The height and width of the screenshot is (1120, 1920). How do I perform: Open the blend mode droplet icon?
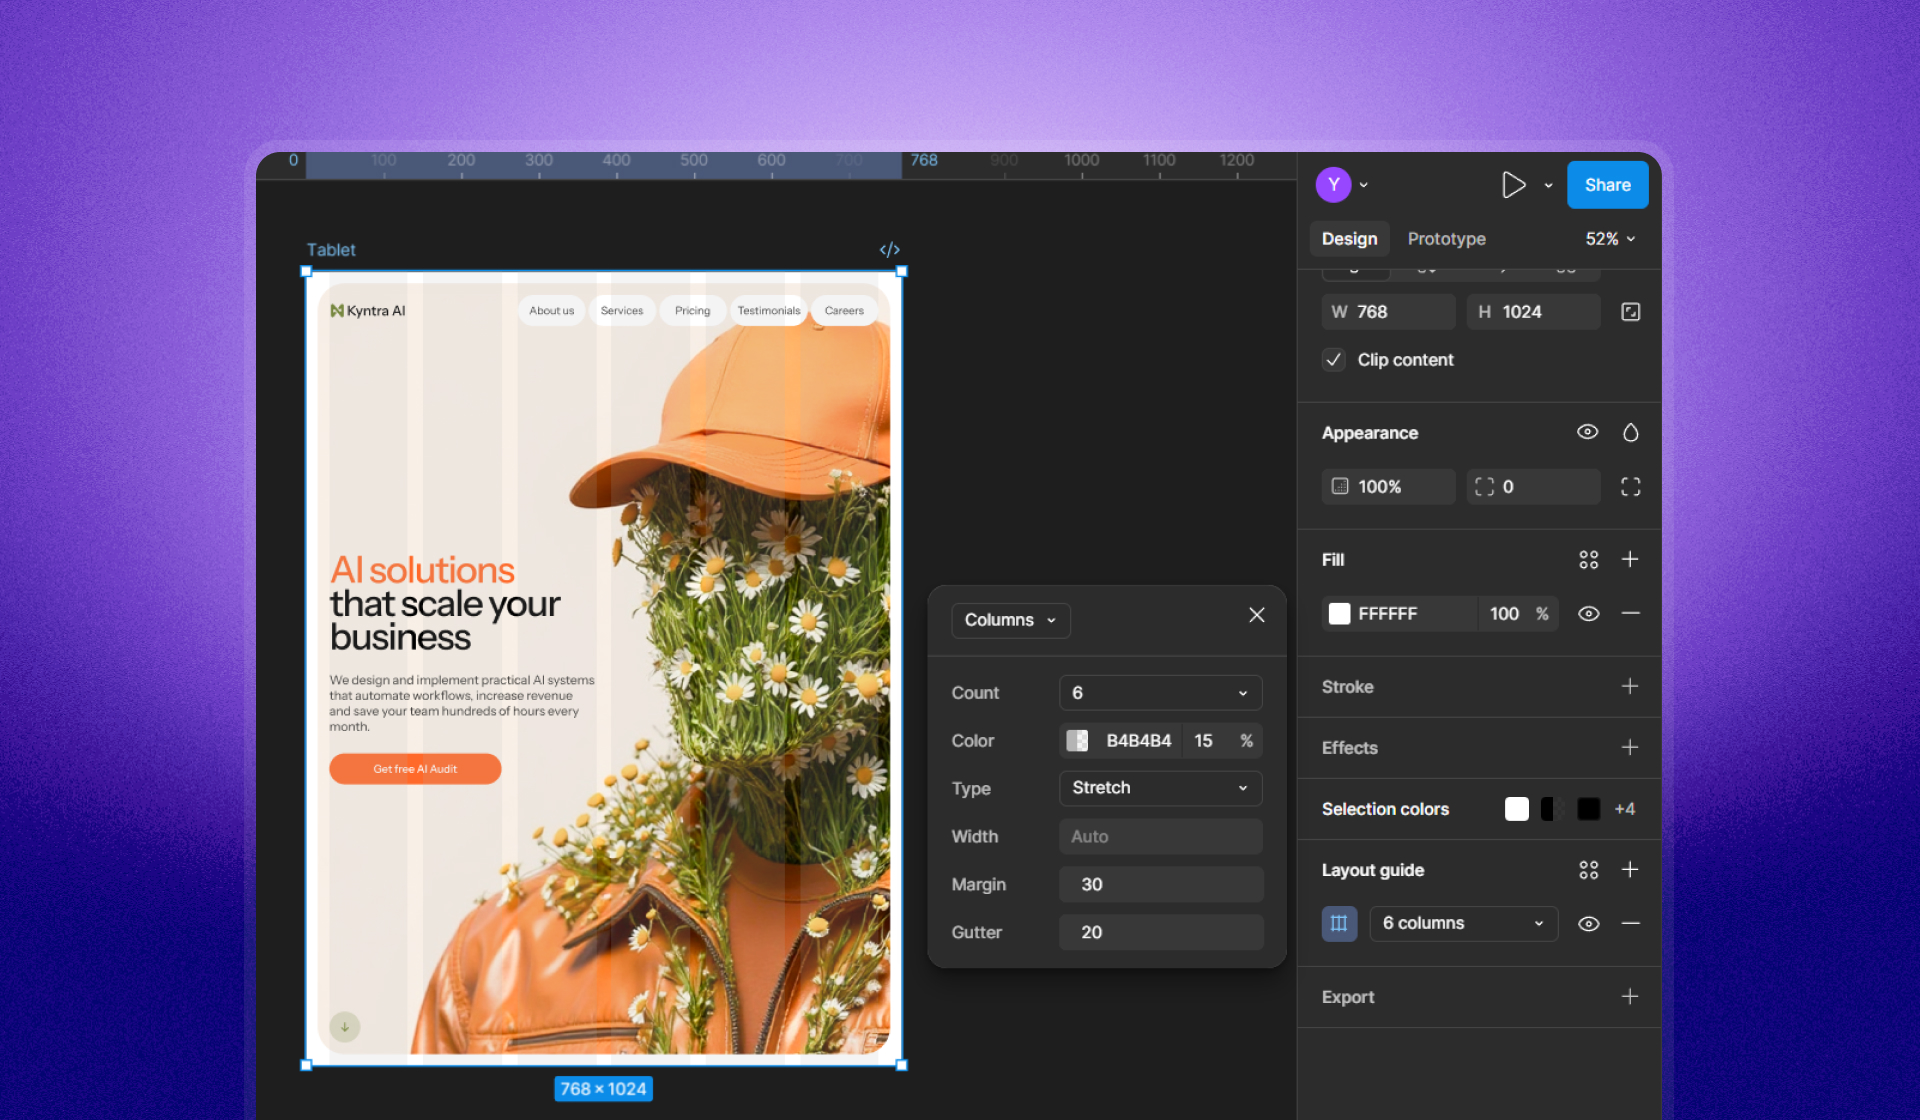tap(1630, 433)
